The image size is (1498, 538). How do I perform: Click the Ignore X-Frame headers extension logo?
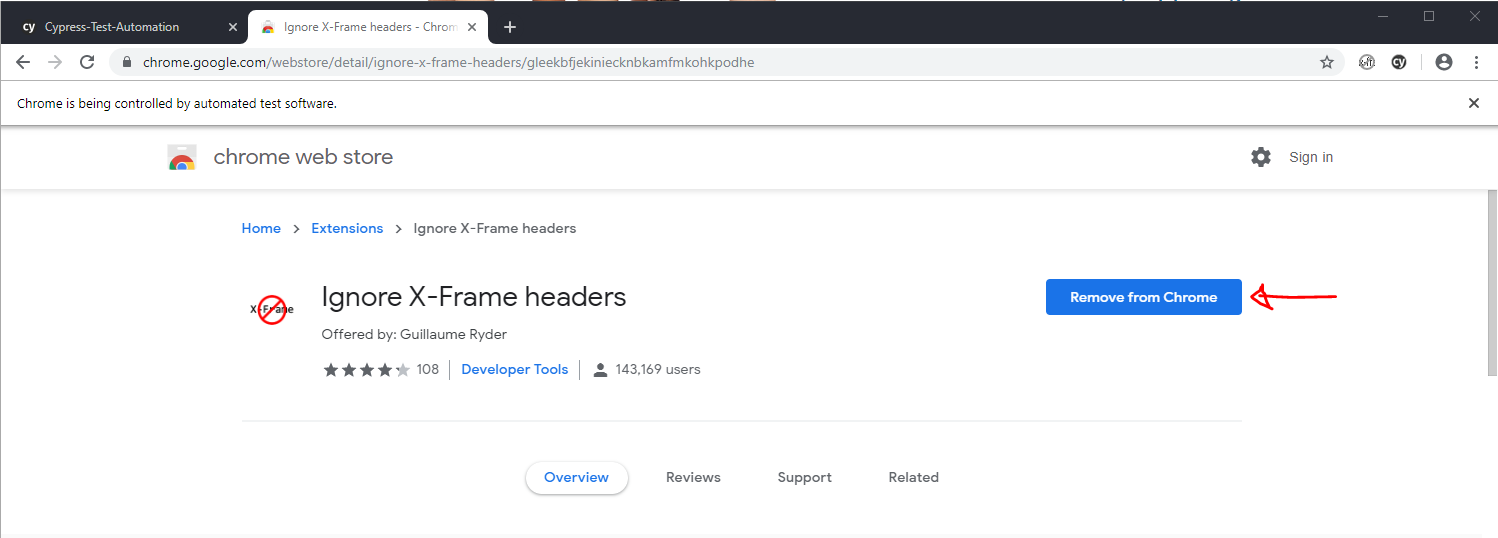click(272, 310)
